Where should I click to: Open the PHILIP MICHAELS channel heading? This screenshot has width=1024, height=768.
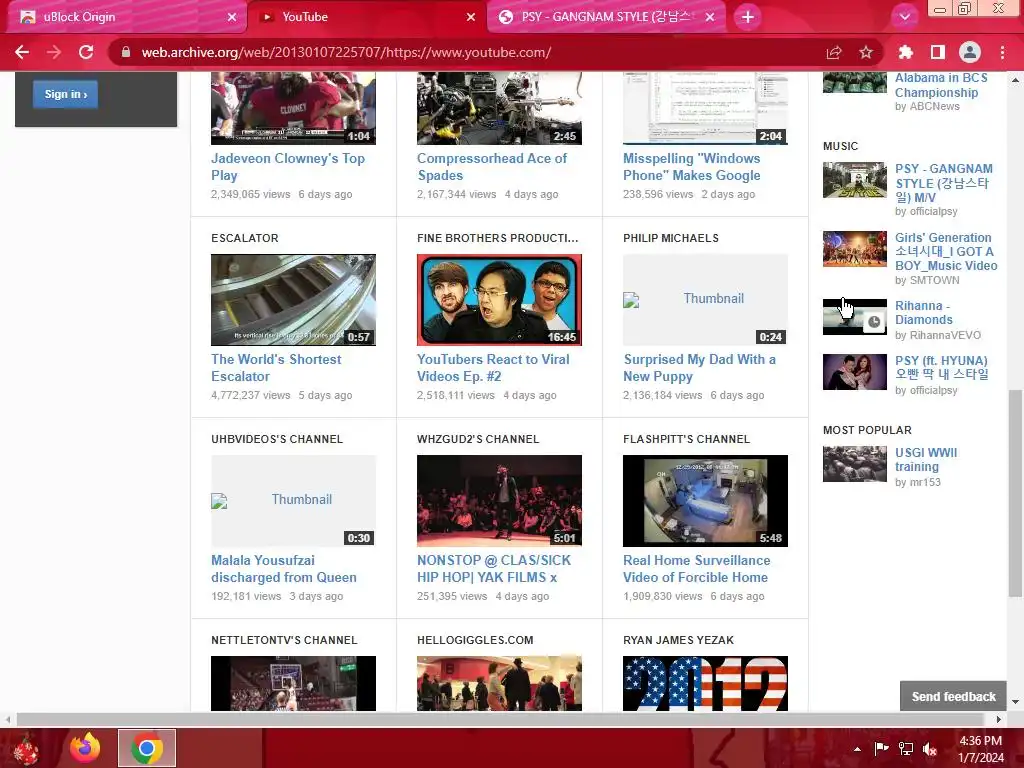point(671,238)
